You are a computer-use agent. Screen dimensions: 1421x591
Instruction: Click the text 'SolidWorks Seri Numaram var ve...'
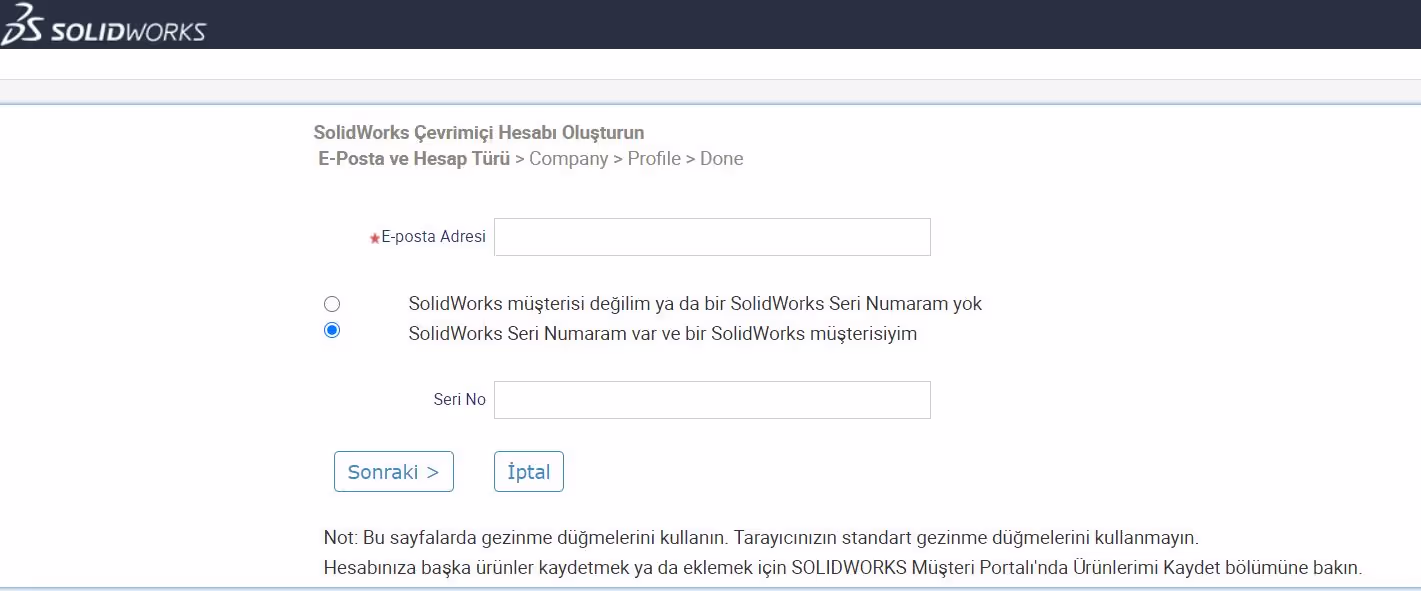coord(663,334)
